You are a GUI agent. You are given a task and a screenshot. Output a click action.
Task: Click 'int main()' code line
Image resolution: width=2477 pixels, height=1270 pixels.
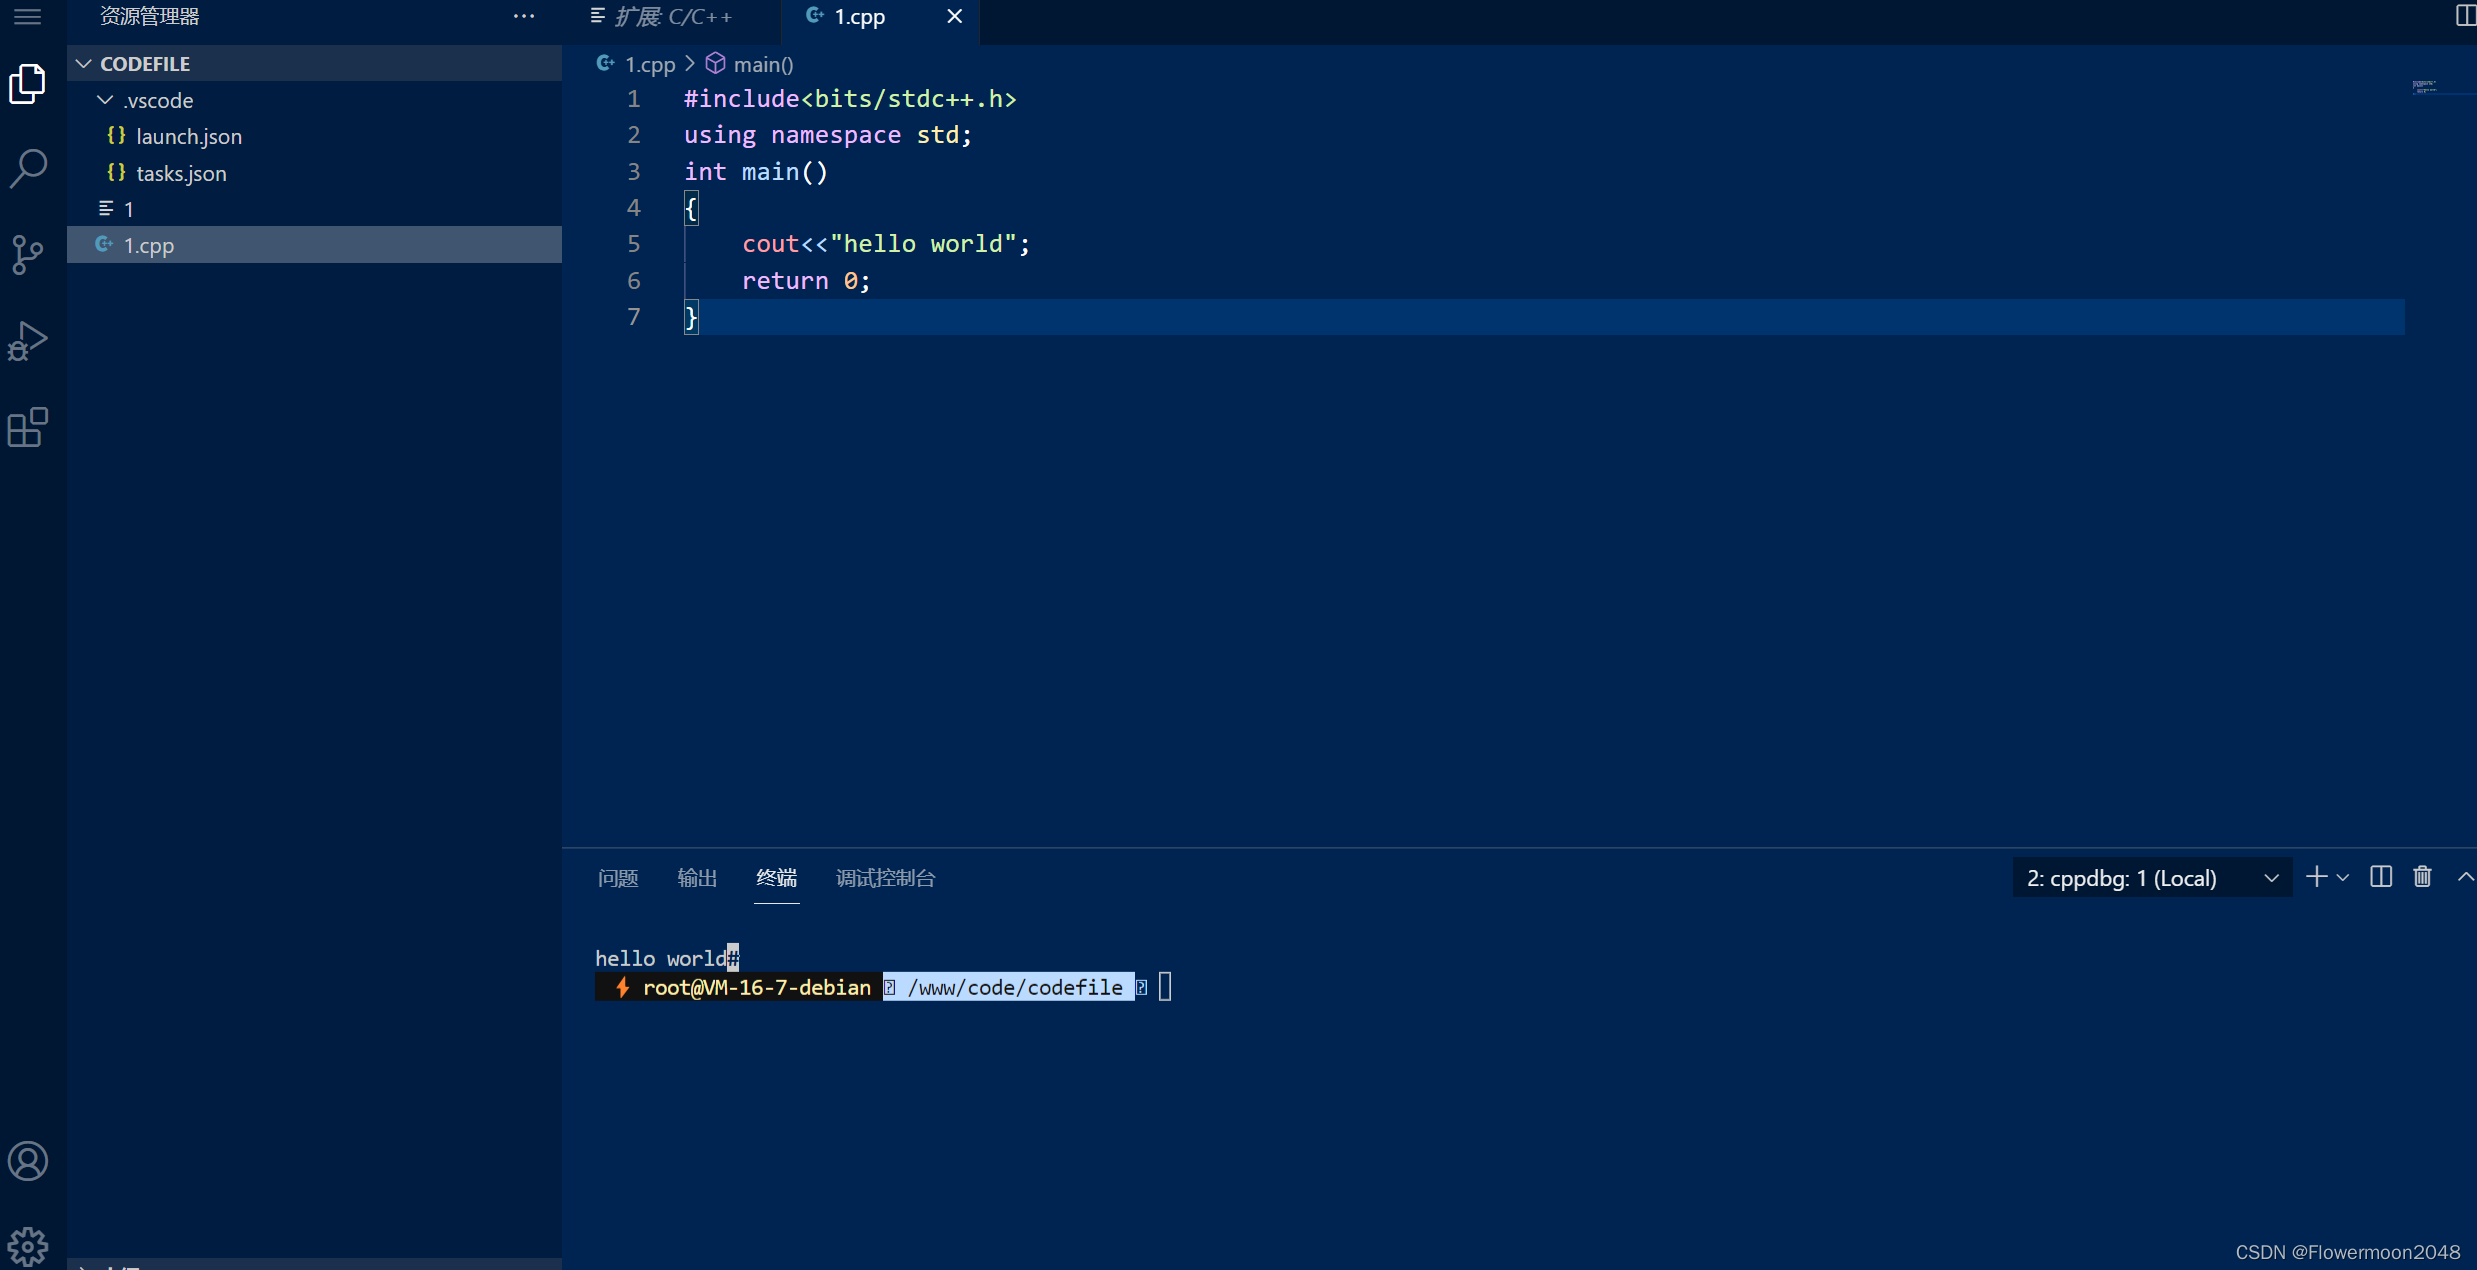756,172
